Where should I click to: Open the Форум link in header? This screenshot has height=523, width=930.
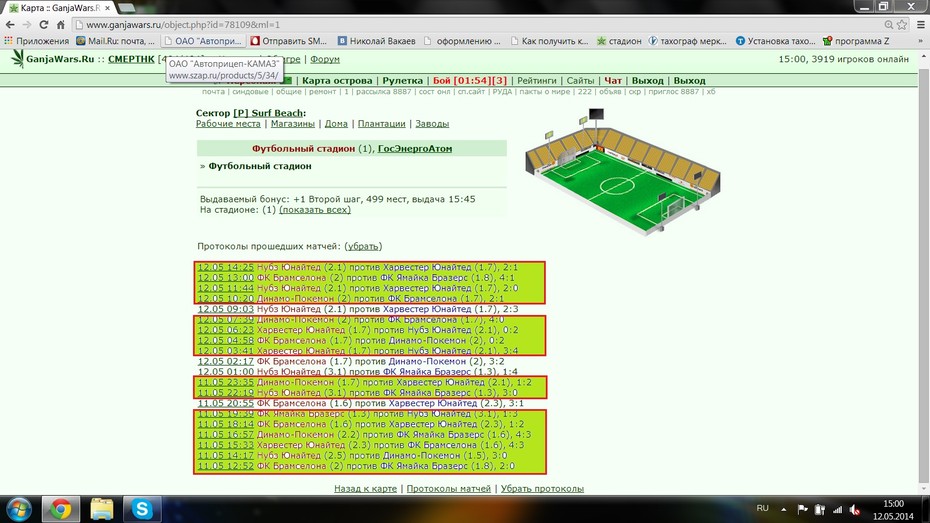point(325,59)
